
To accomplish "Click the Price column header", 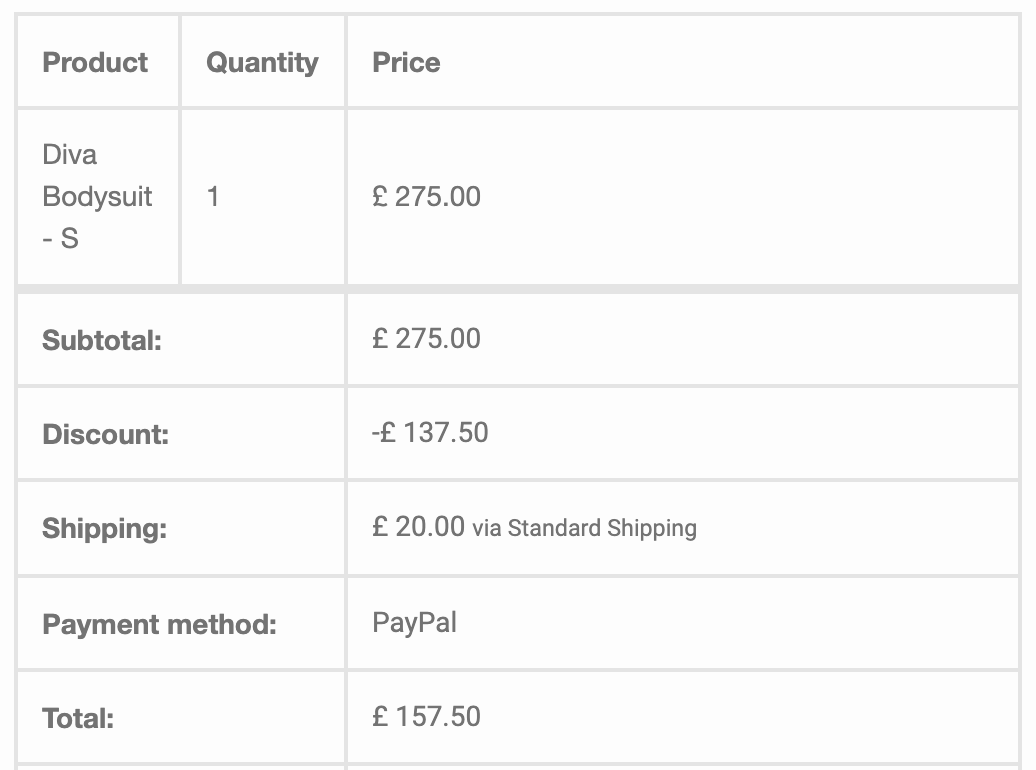I will point(406,62).
